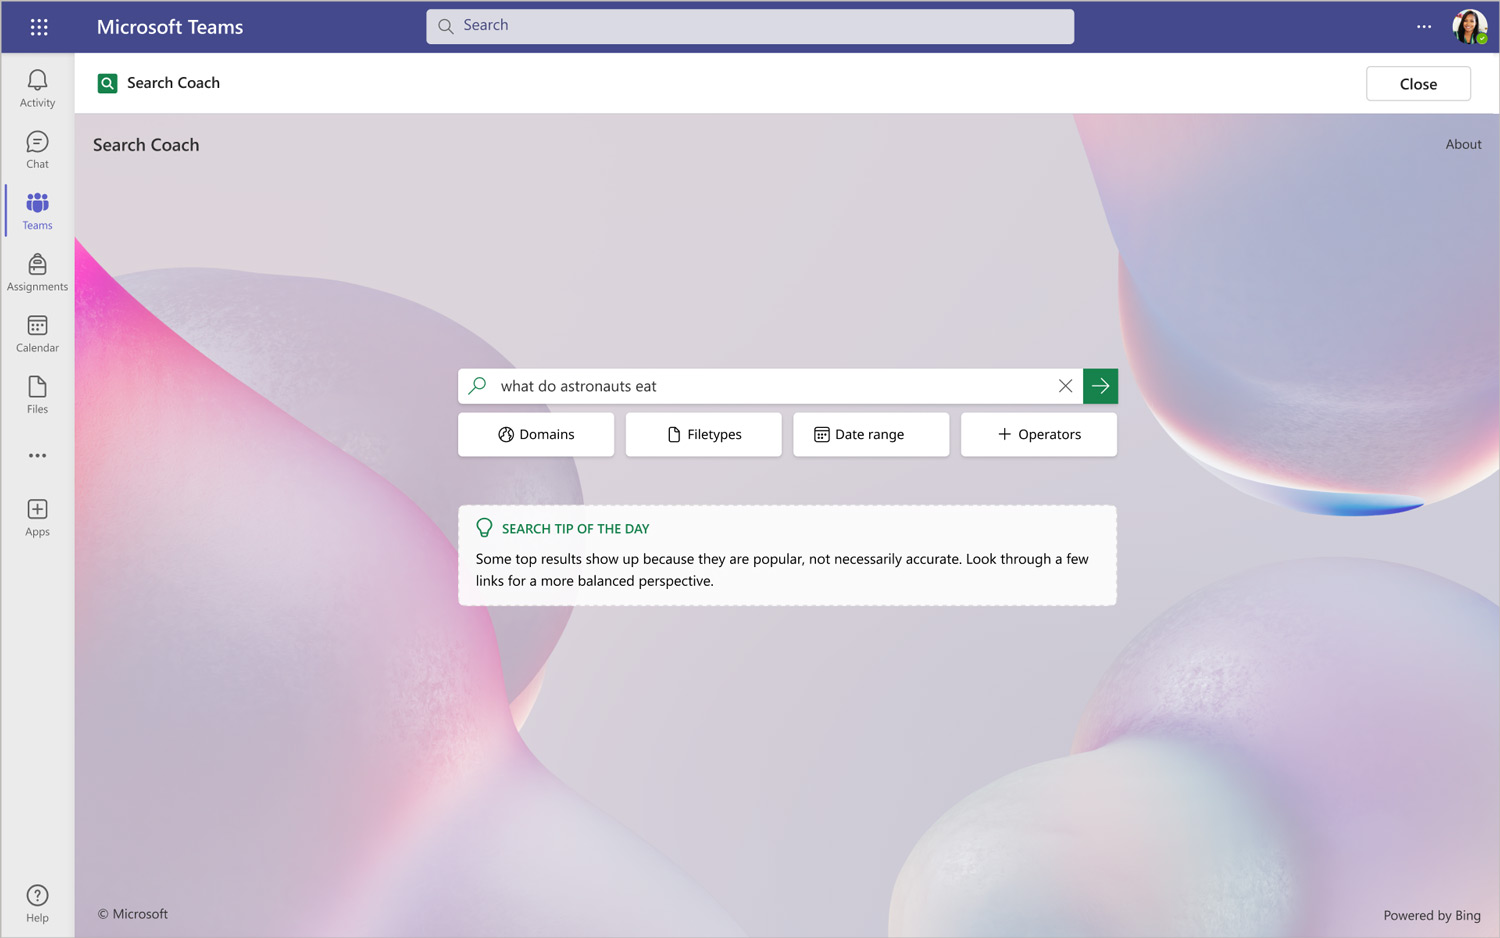Open the Filetypes filter
The height and width of the screenshot is (938, 1500).
pos(704,435)
